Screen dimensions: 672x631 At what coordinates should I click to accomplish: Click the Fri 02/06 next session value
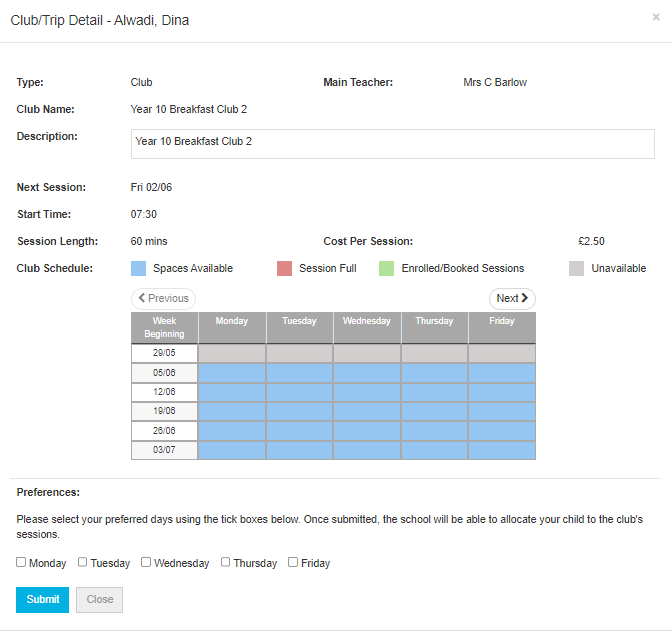(x=151, y=187)
